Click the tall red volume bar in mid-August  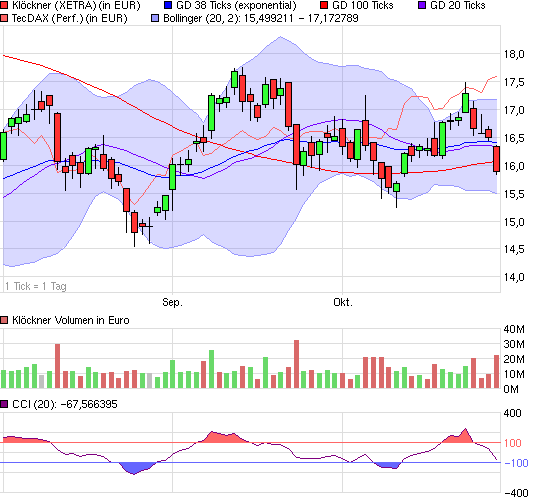[x=57, y=366]
